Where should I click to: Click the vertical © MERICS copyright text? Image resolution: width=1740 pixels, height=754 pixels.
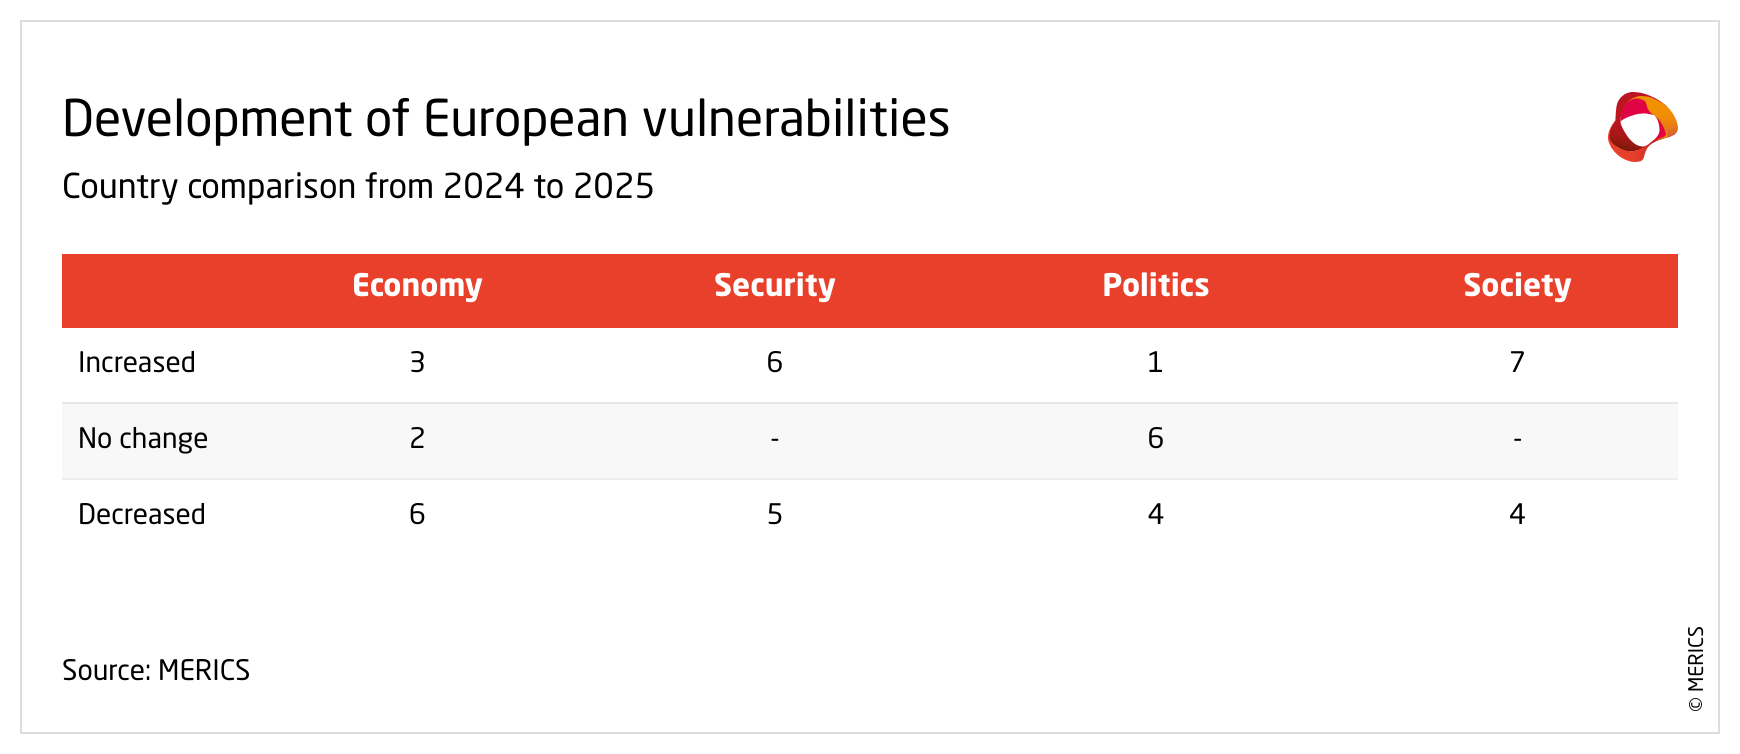pyautogui.click(x=1695, y=669)
